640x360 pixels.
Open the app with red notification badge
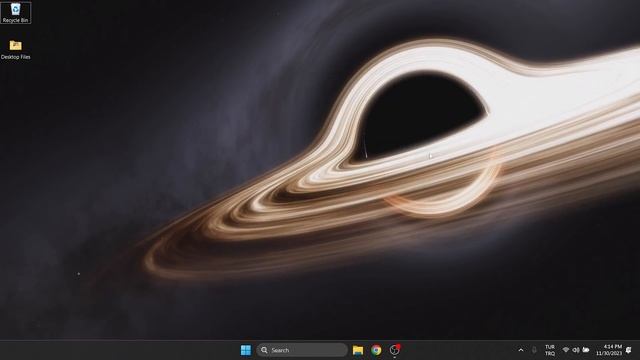pyautogui.click(x=395, y=350)
